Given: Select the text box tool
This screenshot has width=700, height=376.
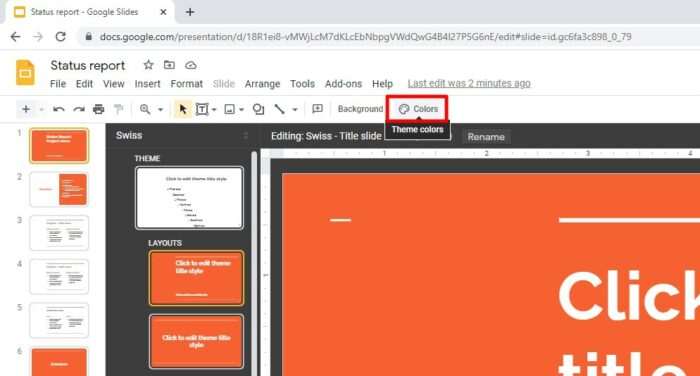Looking at the screenshot, I should 202,109.
